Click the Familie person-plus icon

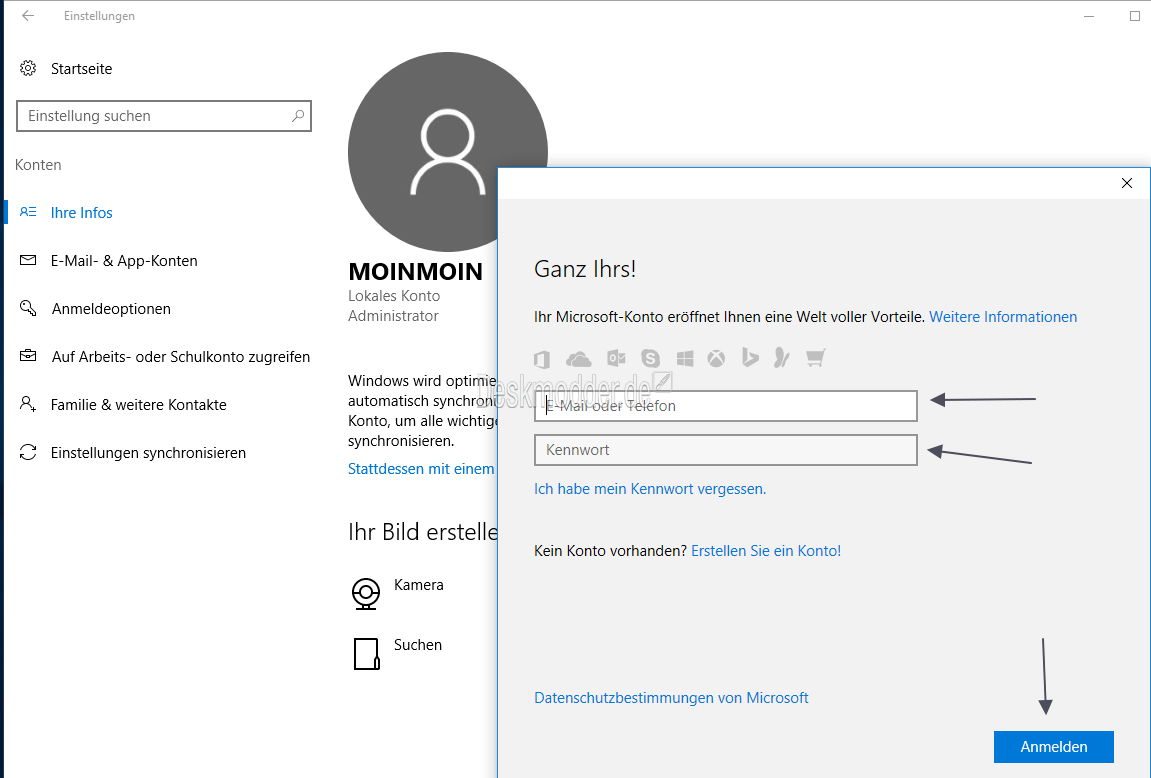click(x=28, y=404)
